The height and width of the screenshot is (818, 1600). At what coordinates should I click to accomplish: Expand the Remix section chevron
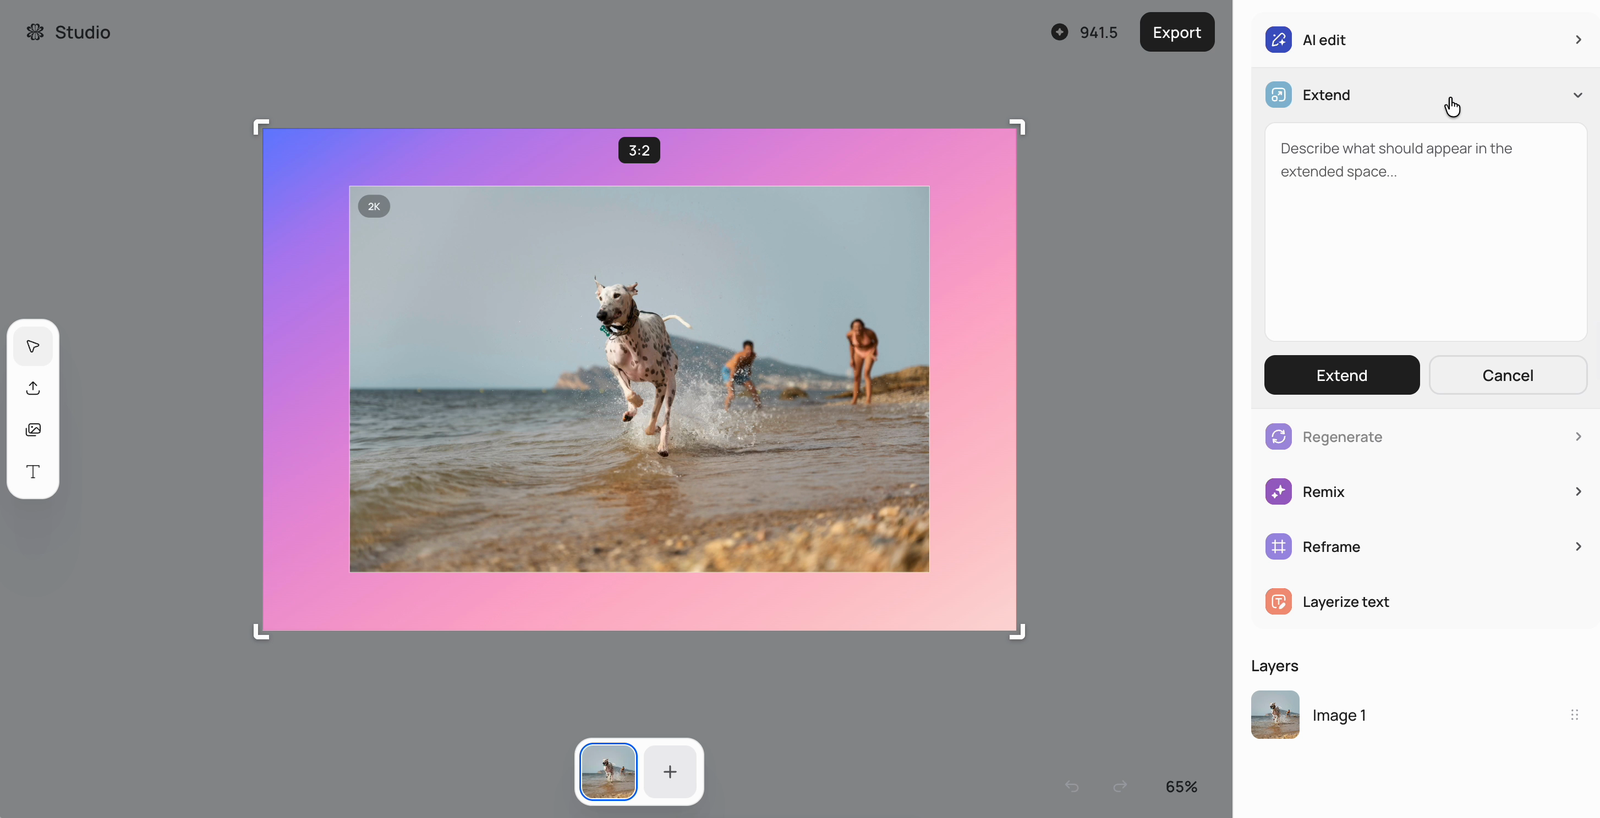(x=1578, y=492)
